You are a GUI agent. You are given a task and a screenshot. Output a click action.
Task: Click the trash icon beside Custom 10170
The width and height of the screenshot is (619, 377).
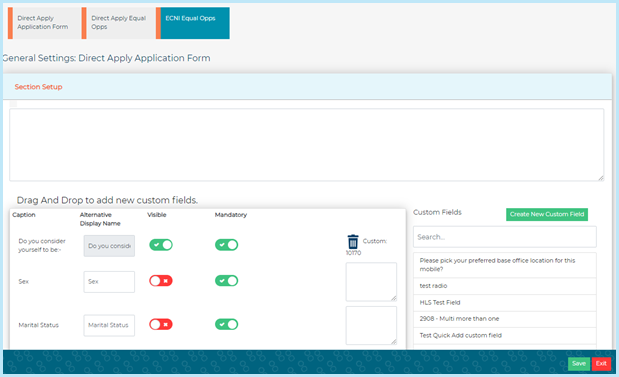coord(353,241)
